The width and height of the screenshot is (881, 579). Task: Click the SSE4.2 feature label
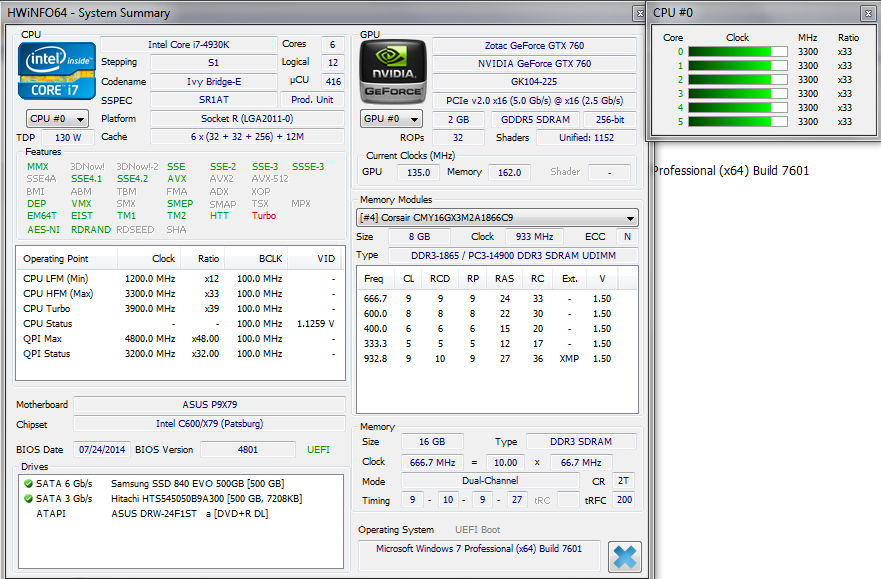[x=133, y=179]
